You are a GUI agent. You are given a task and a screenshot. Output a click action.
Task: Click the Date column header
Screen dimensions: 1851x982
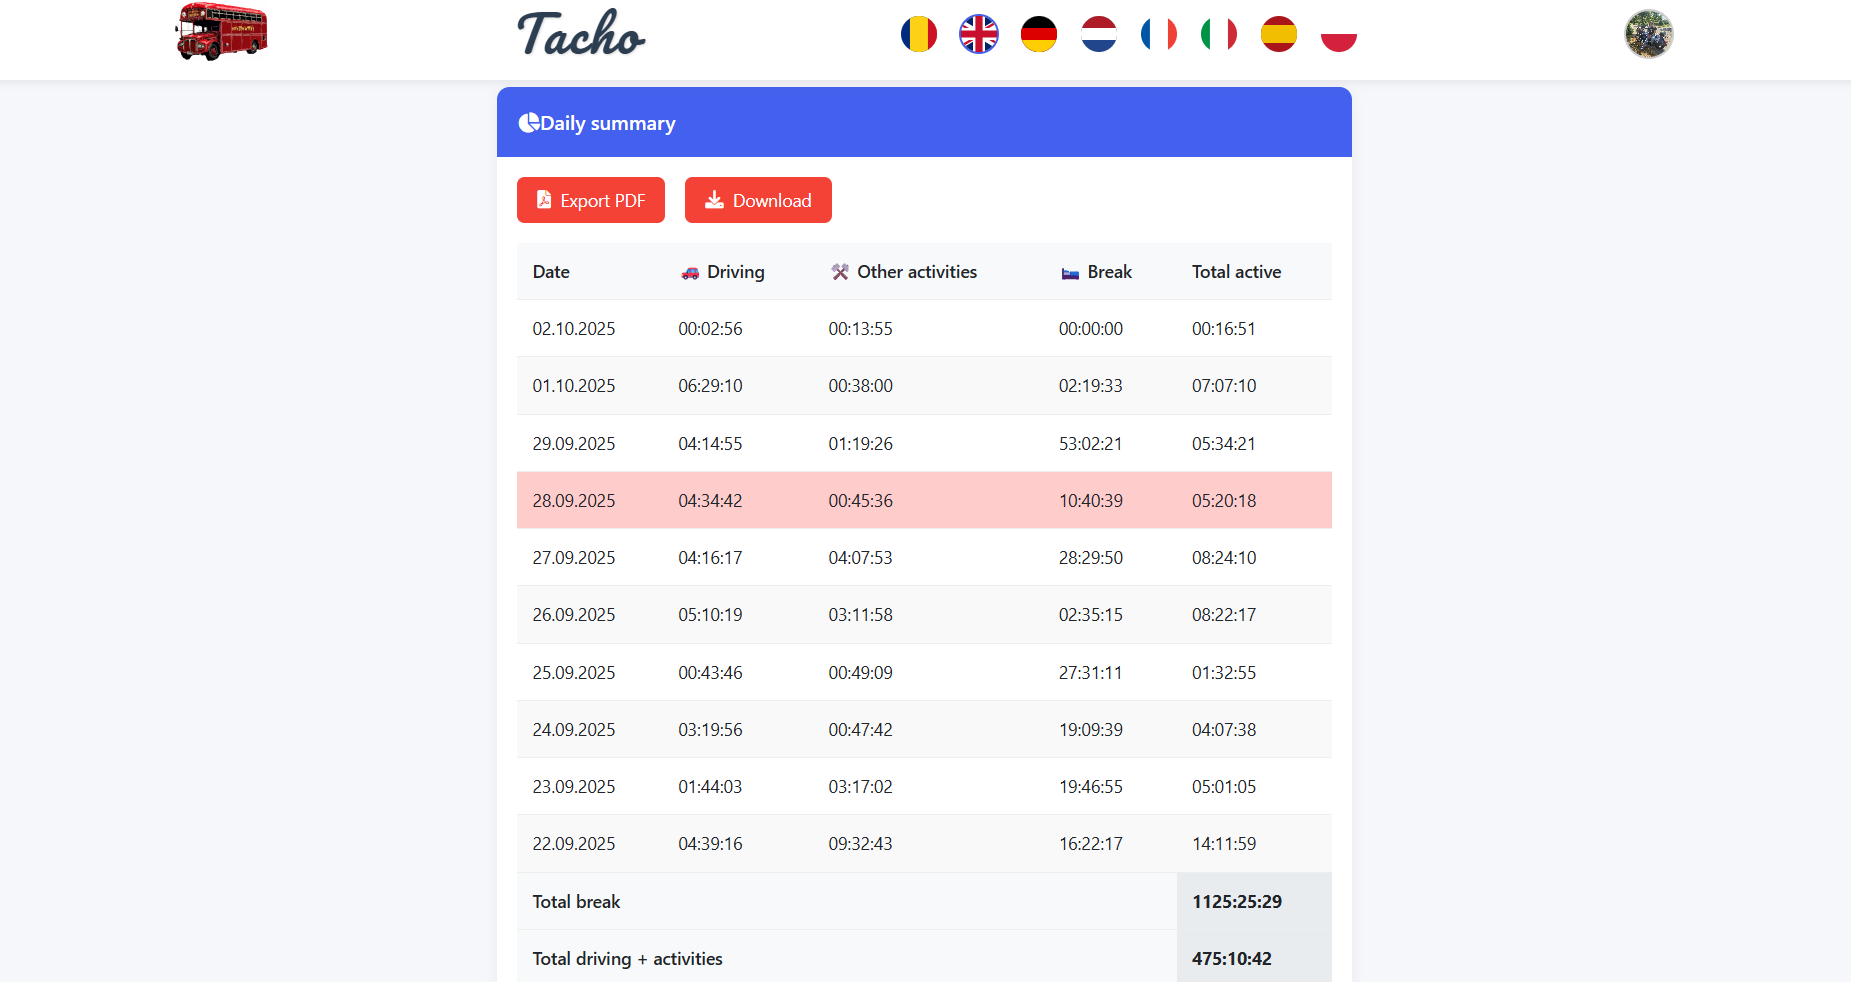pos(551,272)
